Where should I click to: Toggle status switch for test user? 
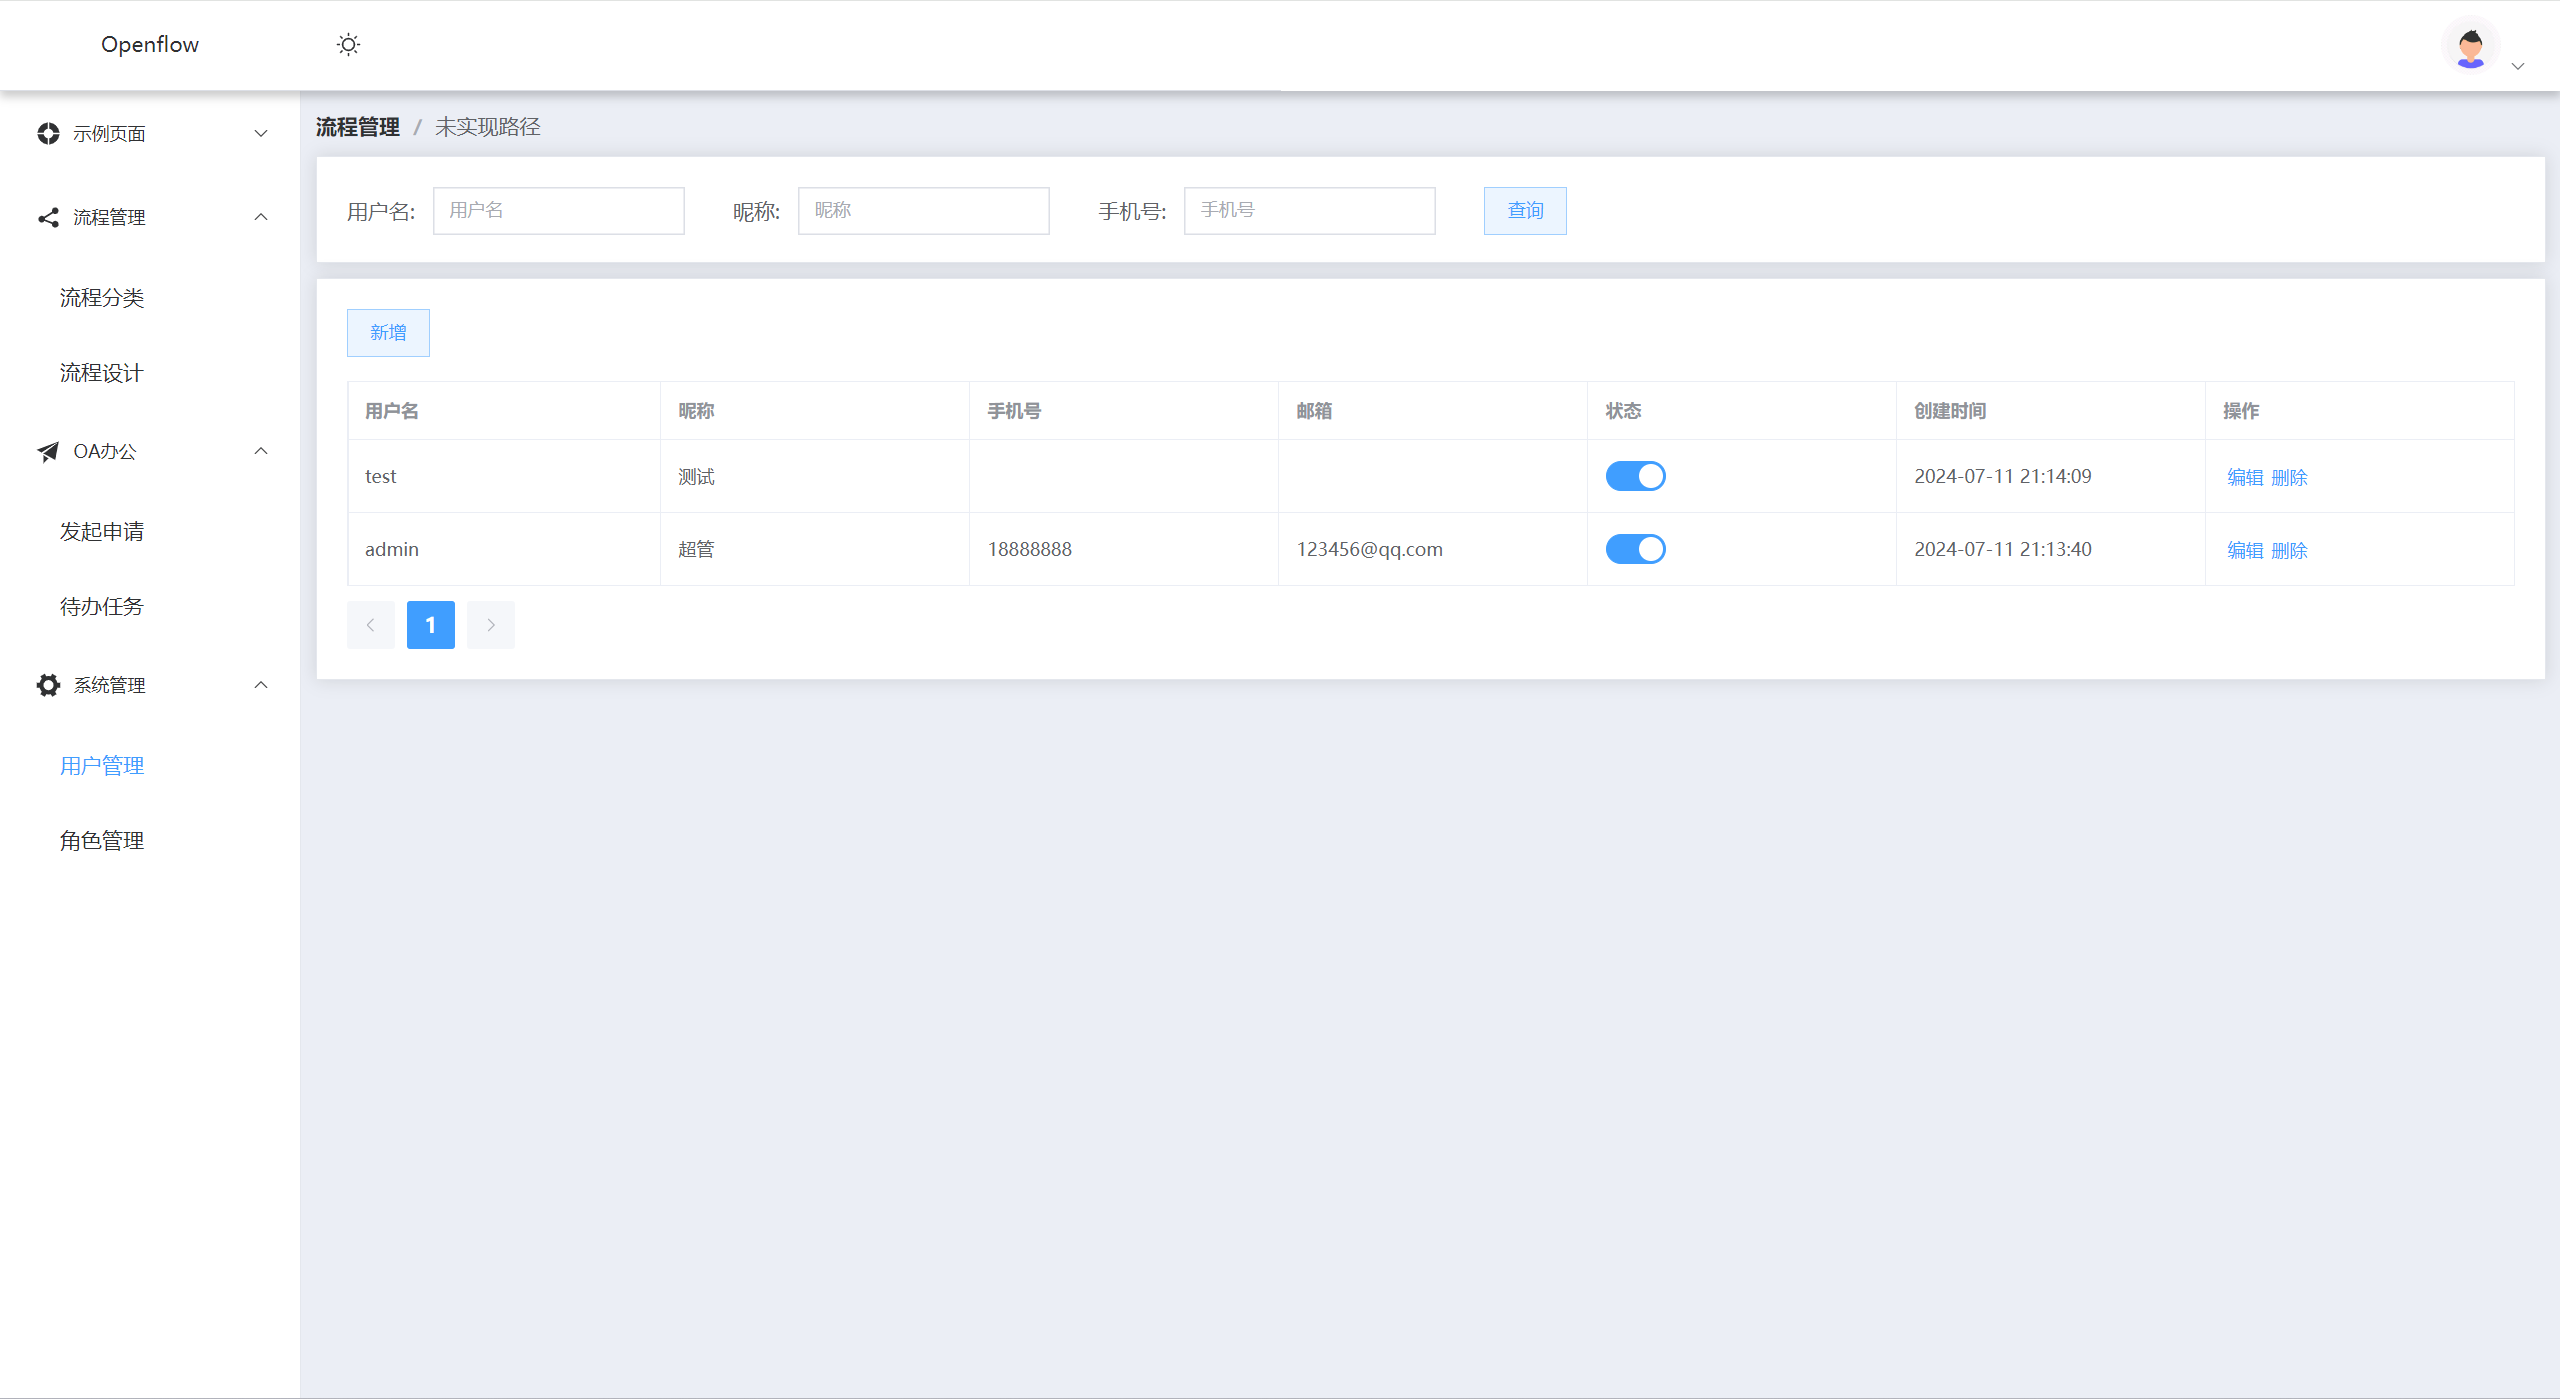[1635, 476]
